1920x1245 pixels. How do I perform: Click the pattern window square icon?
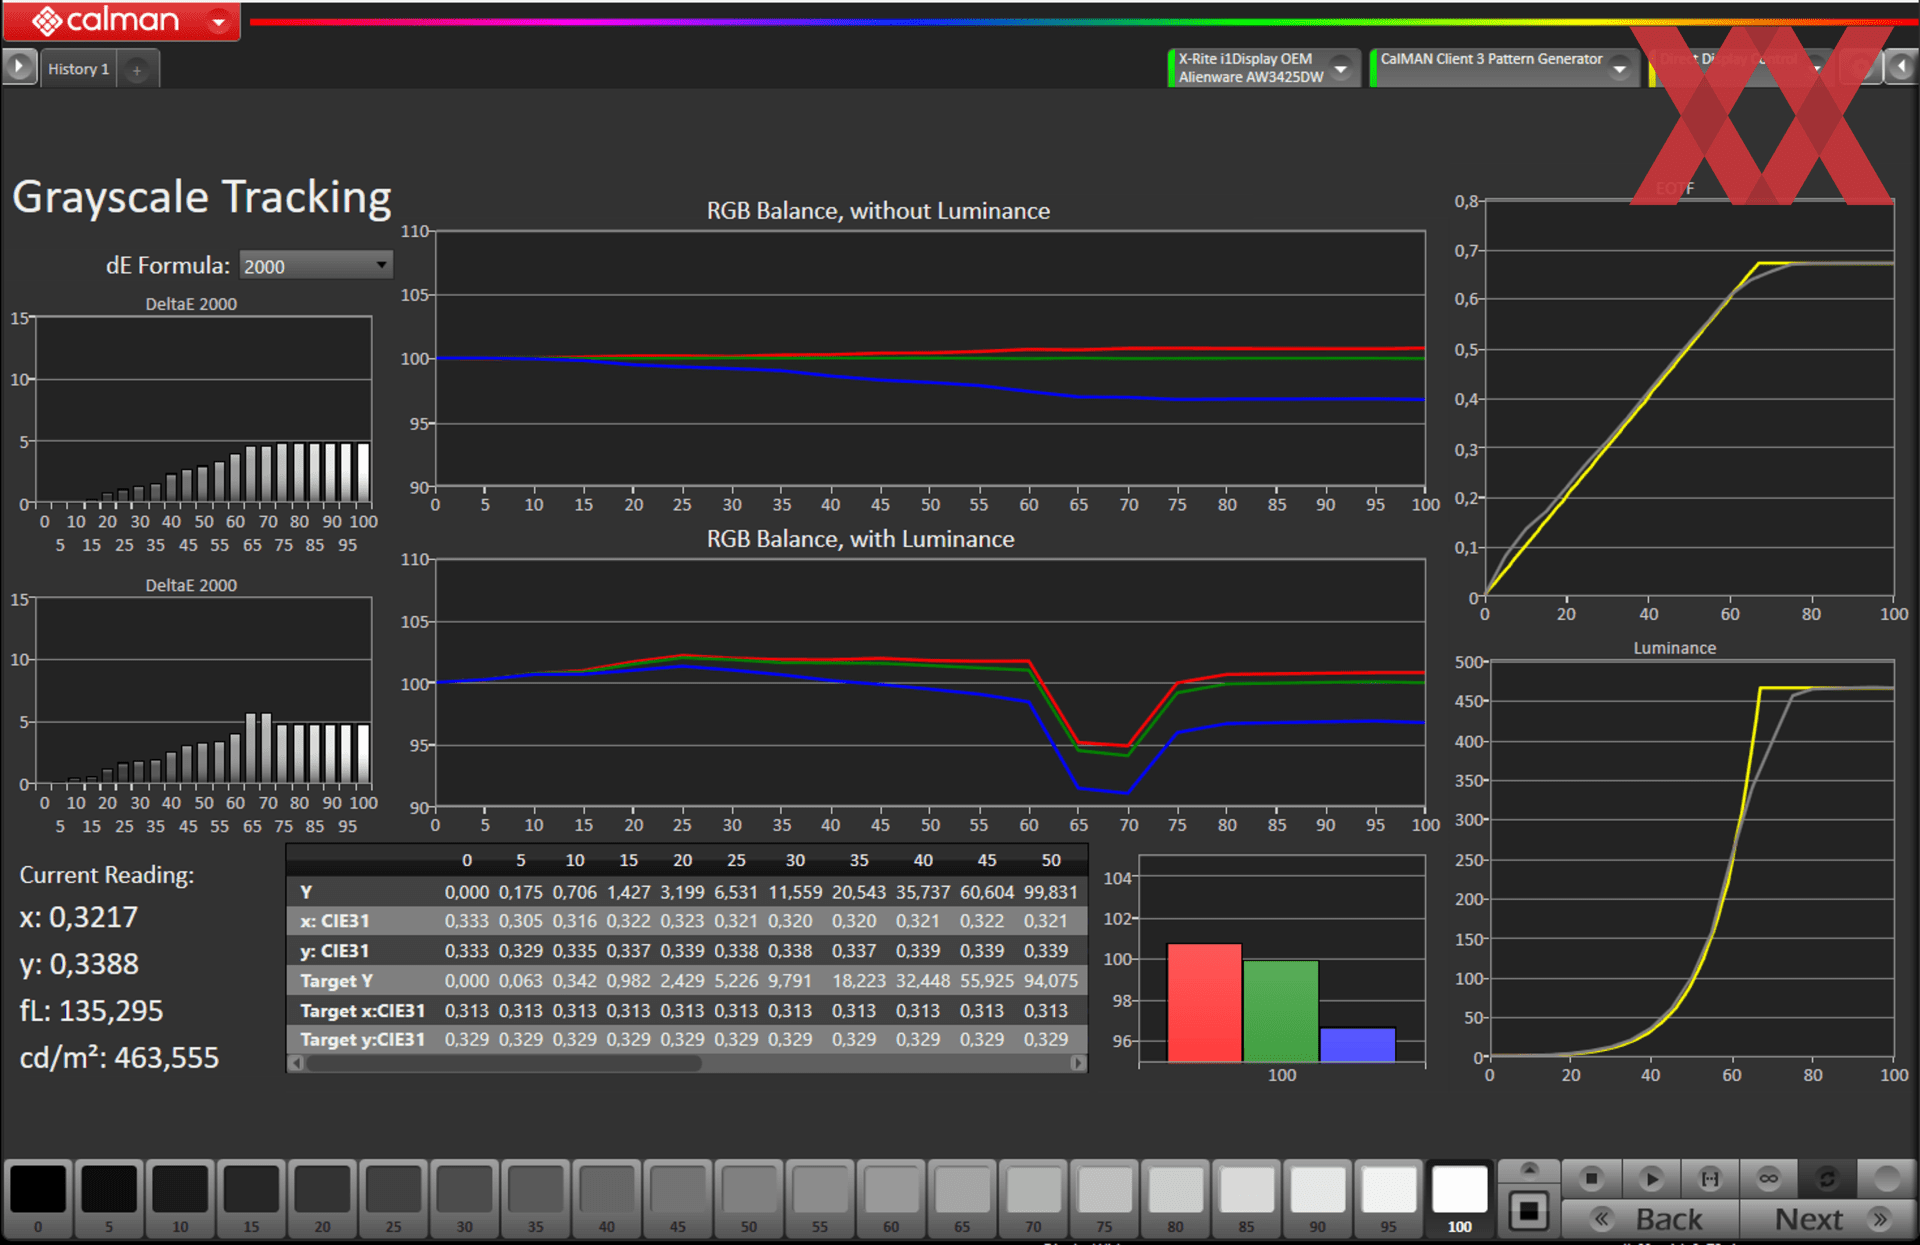[1529, 1211]
